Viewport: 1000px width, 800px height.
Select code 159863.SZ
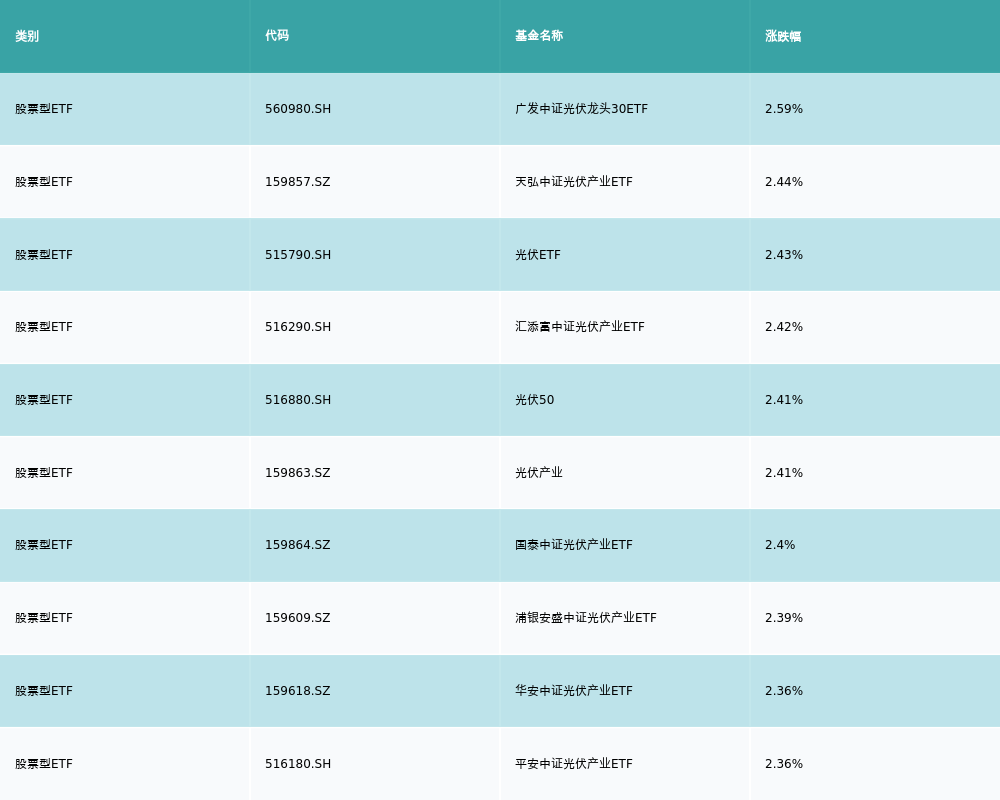(x=298, y=473)
